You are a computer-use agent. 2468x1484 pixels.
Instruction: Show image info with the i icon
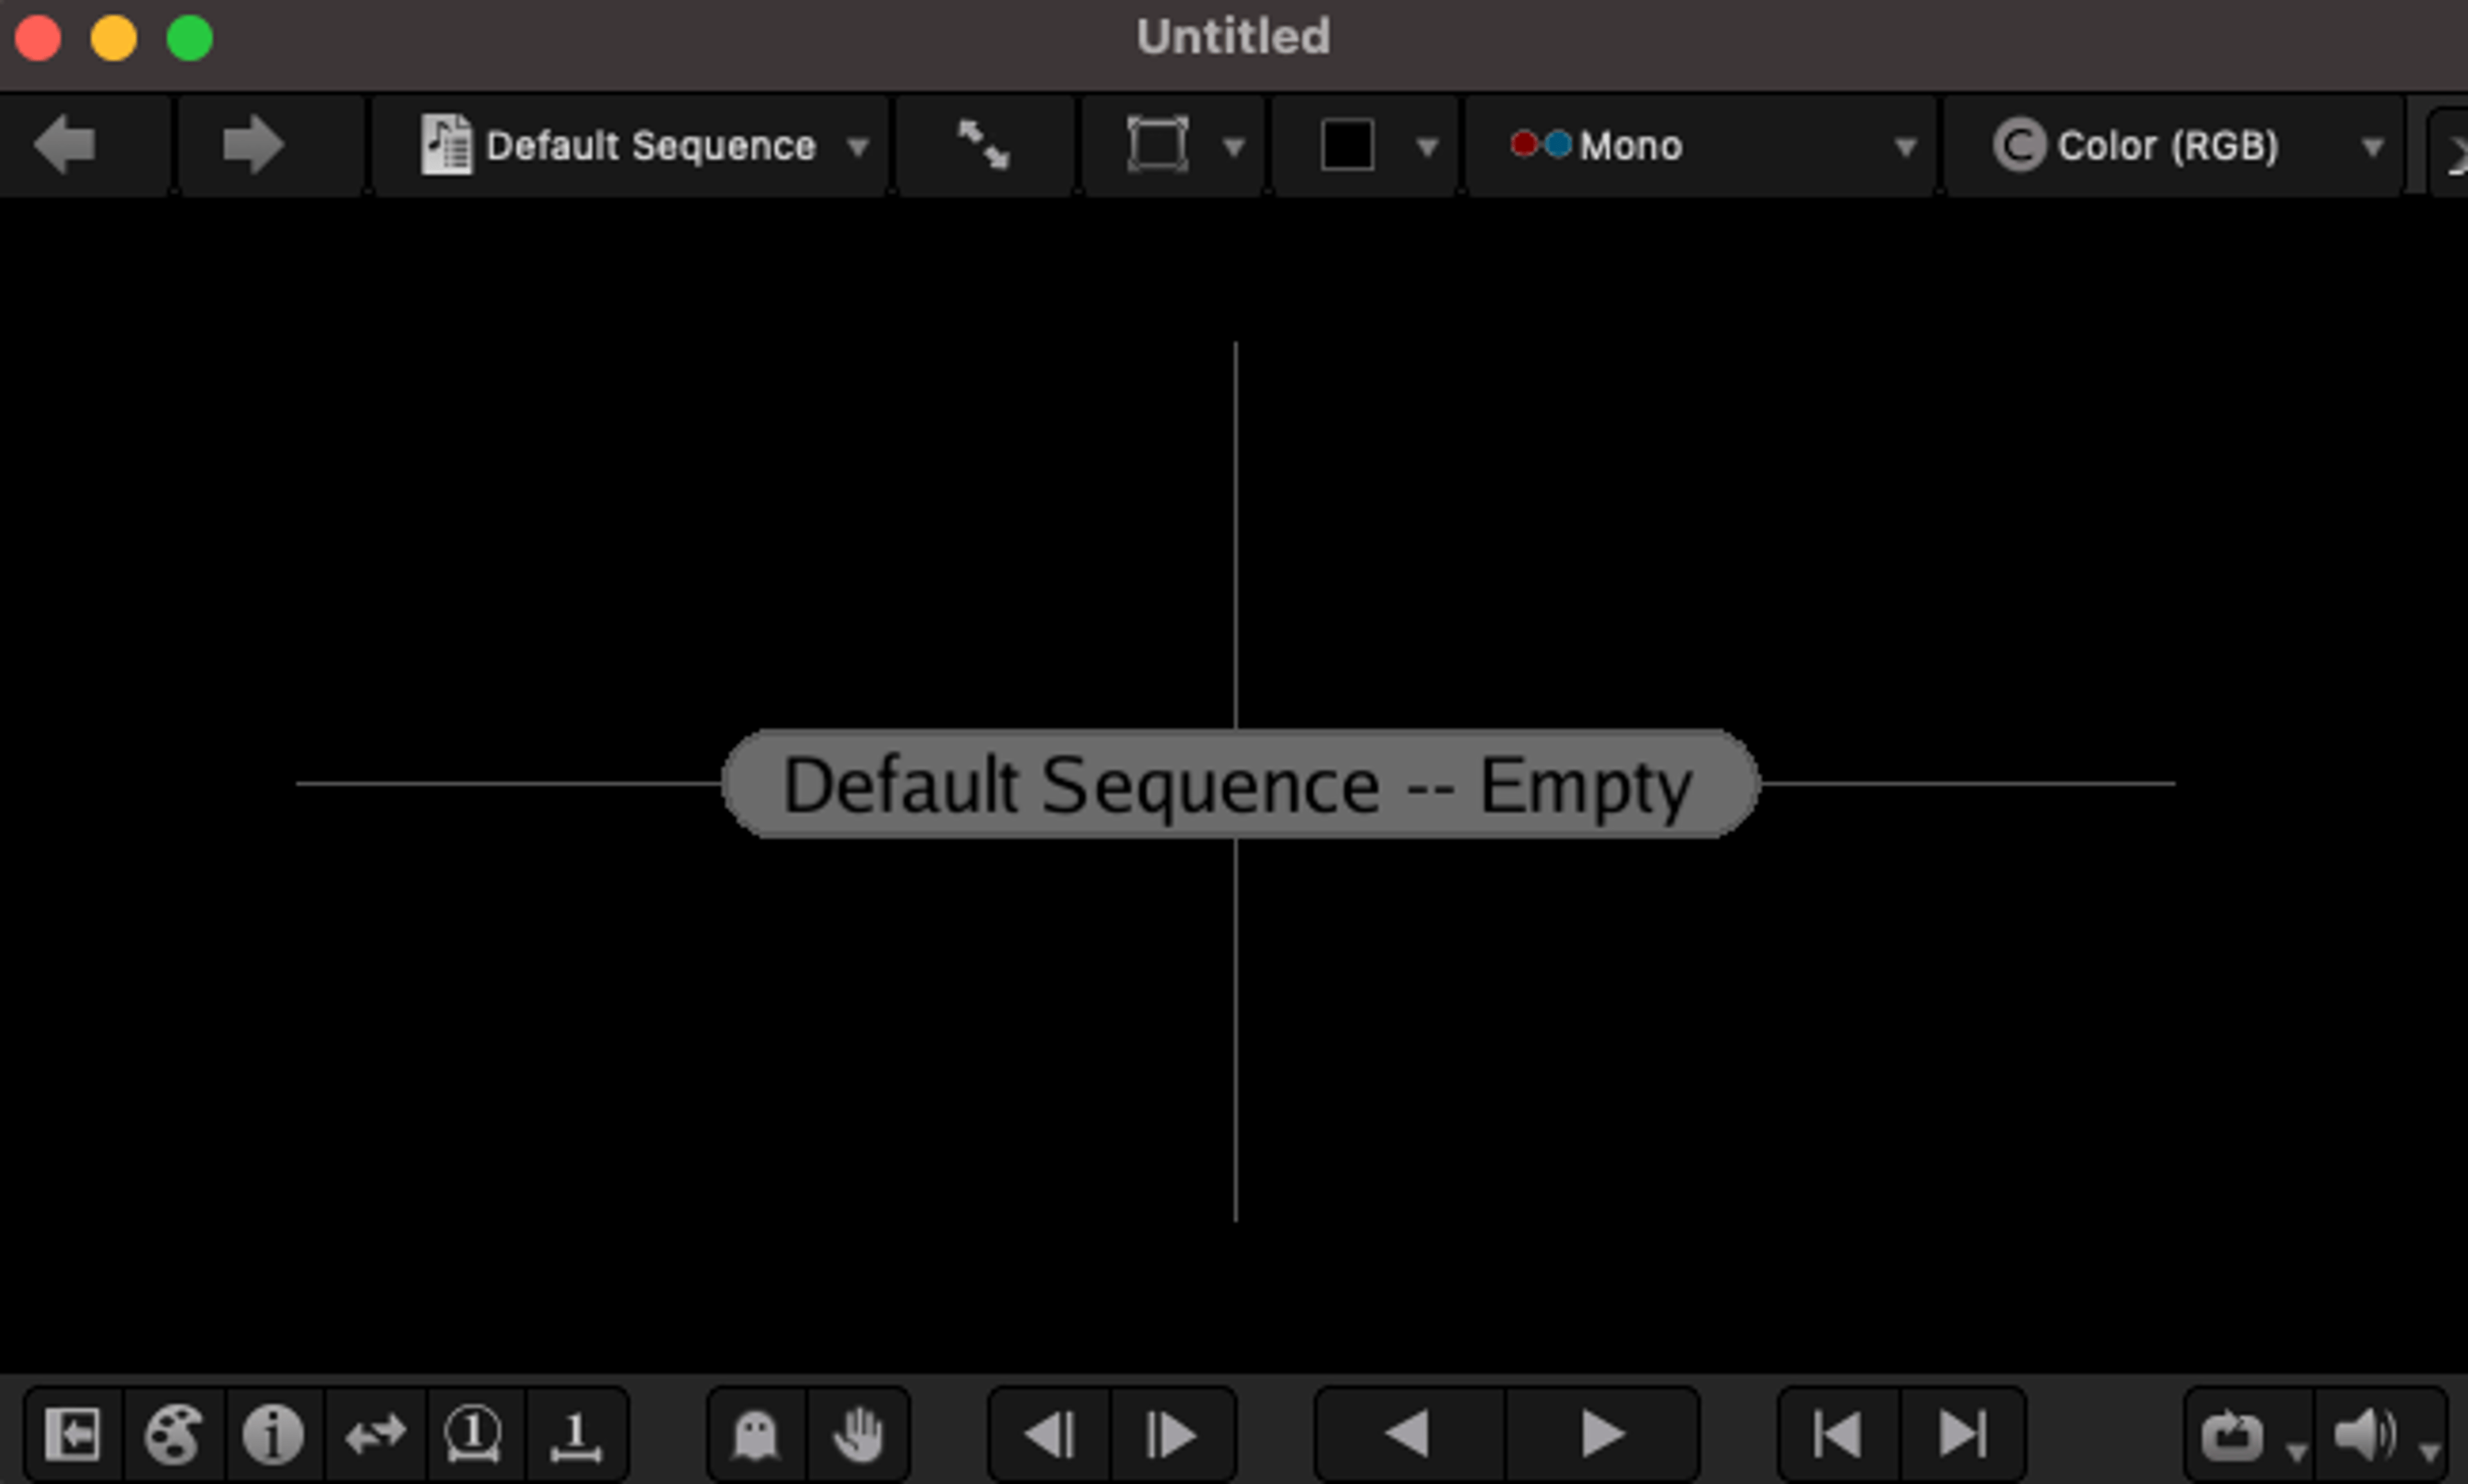(x=273, y=1435)
